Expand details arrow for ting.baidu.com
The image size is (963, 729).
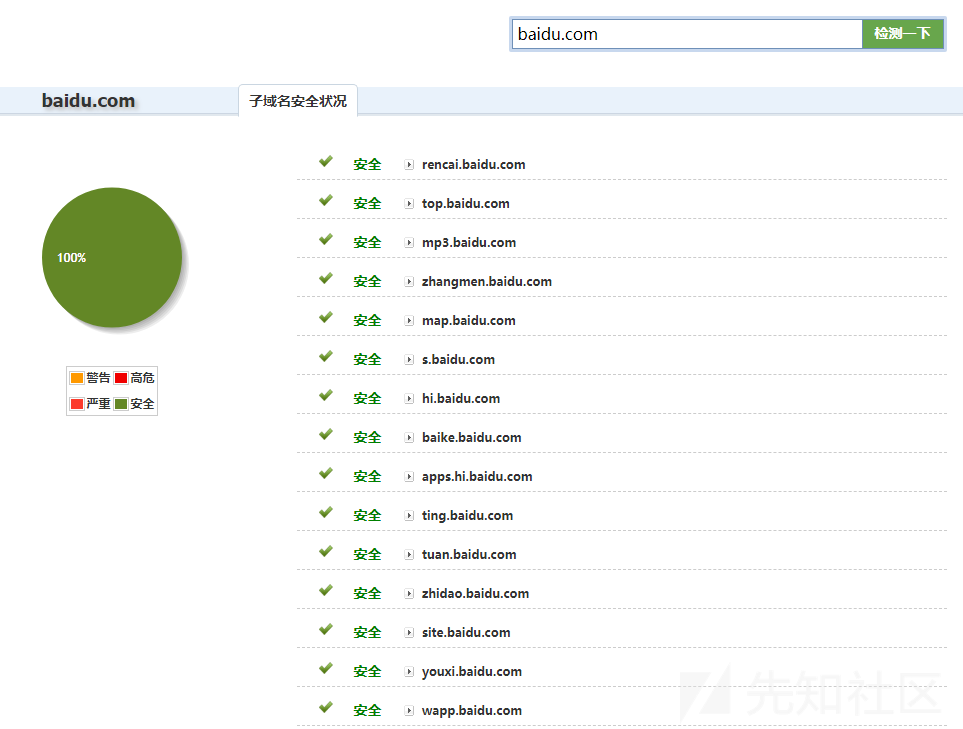pyautogui.click(x=409, y=516)
